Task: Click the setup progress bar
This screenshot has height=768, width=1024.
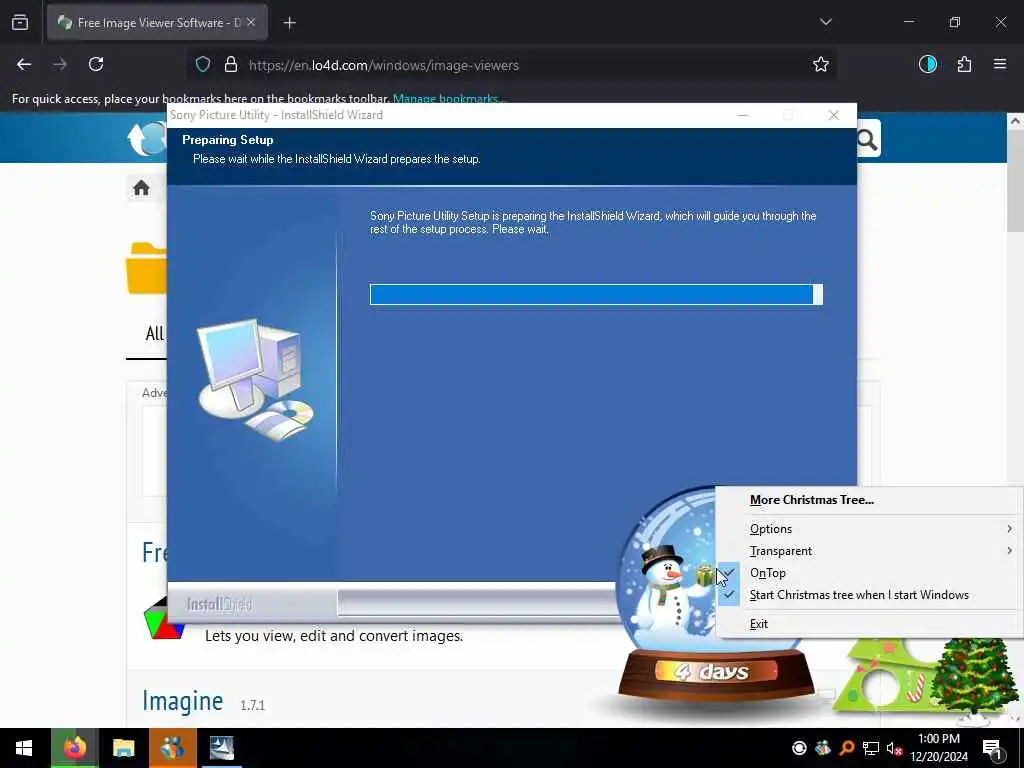Action: click(x=596, y=295)
